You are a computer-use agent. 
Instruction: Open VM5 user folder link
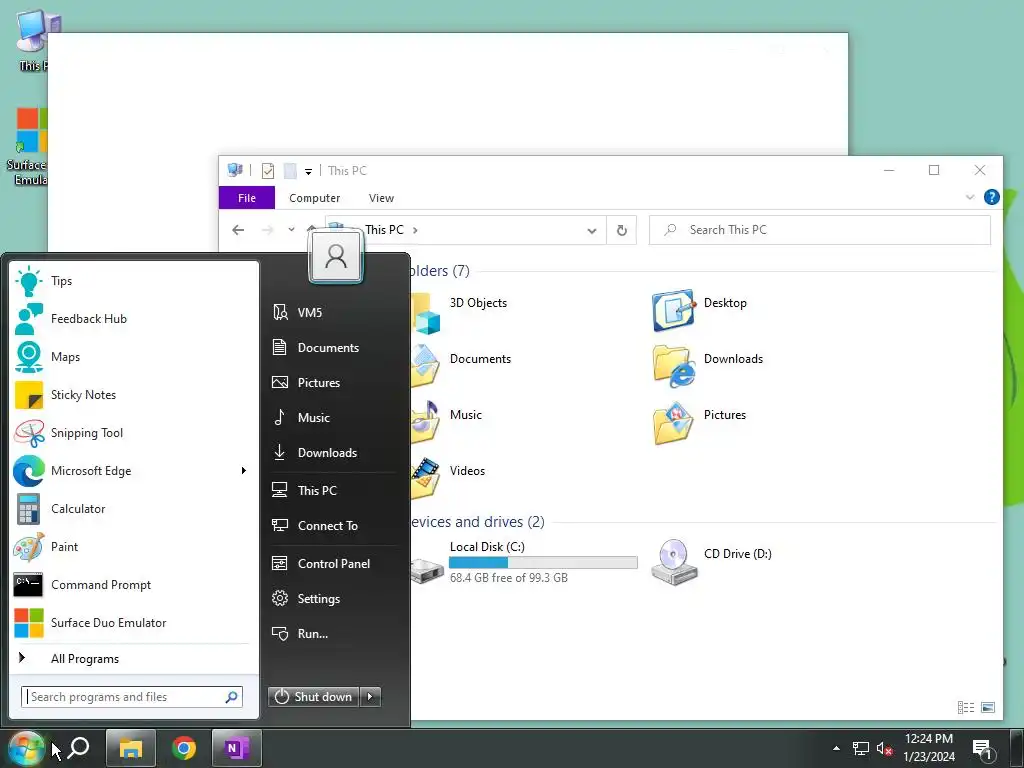click(x=333, y=312)
